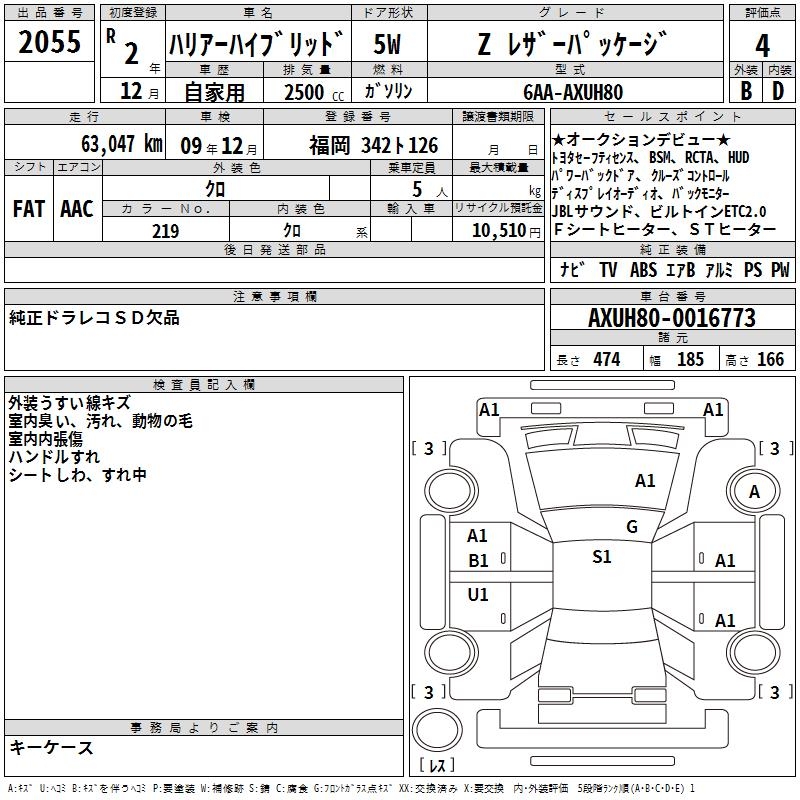Select model code 6AA-AXUH80
The height and width of the screenshot is (800, 800).
point(573,92)
